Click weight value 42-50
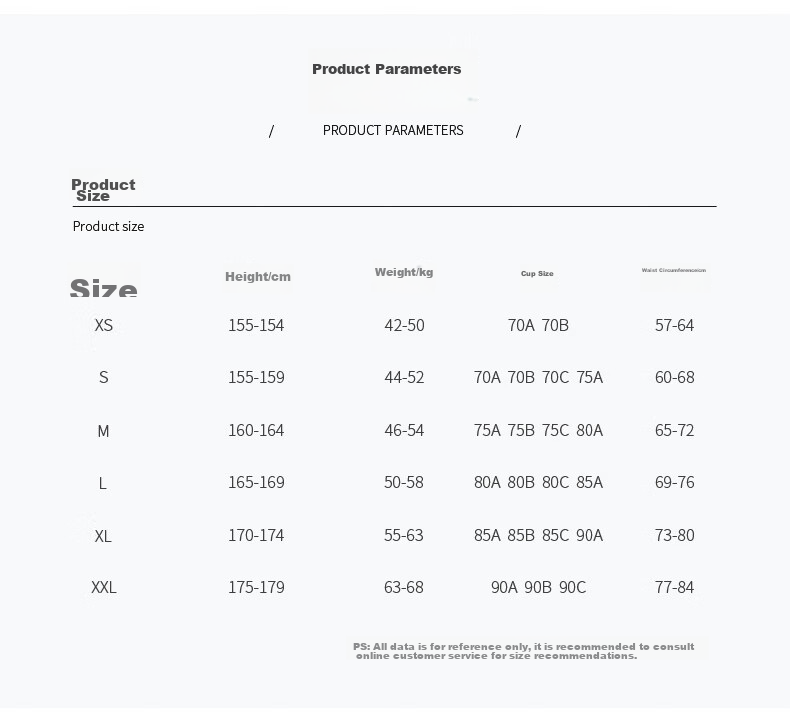The height and width of the screenshot is (717, 790). point(405,325)
